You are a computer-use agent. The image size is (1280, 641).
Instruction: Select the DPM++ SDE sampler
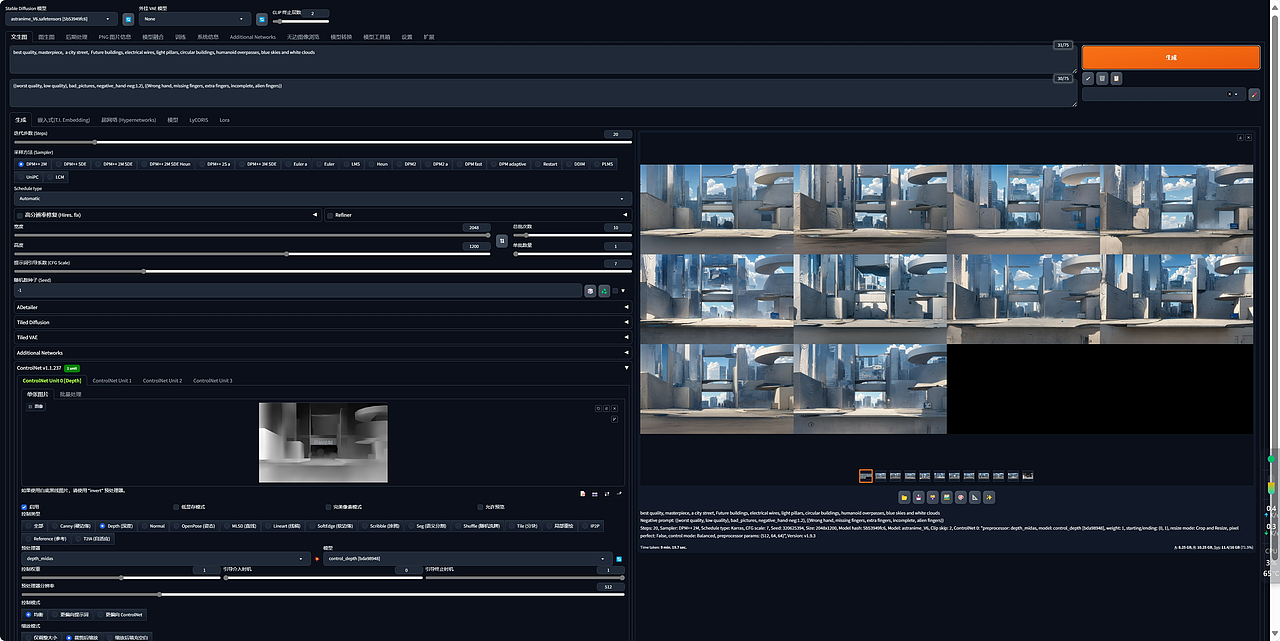70,163
